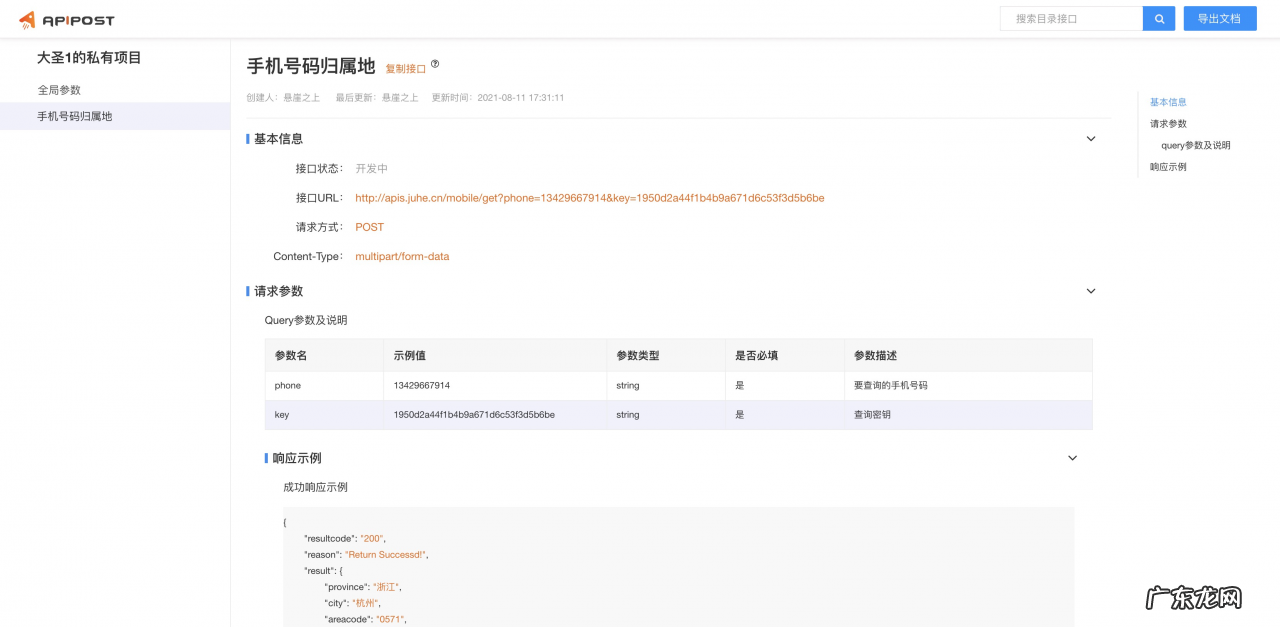Jump to 基本信息 via the right anchor
The height and width of the screenshot is (627, 1280).
[x=1167, y=101]
